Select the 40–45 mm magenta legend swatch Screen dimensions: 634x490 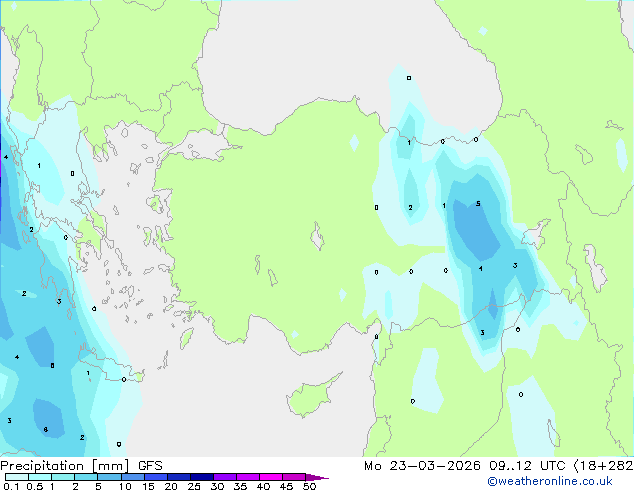tap(271, 477)
